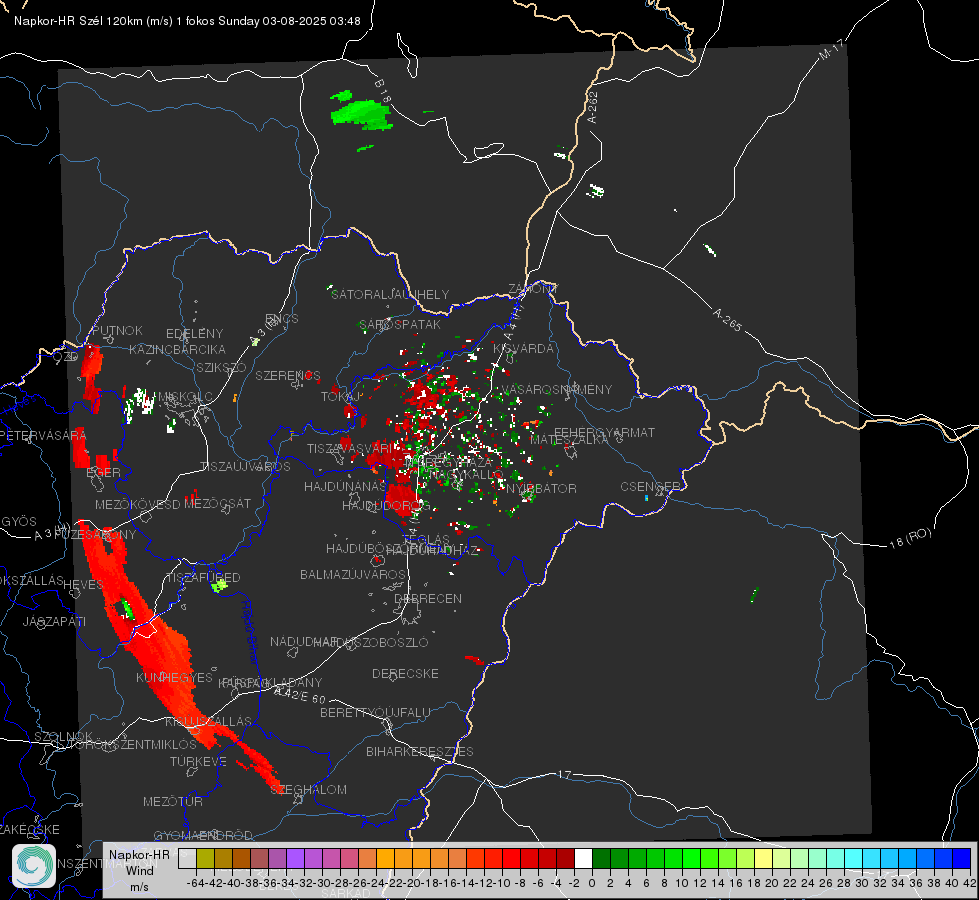Click the ZÁHONY city label
The width and height of the screenshot is (979, 900).
tap(533, 289)
